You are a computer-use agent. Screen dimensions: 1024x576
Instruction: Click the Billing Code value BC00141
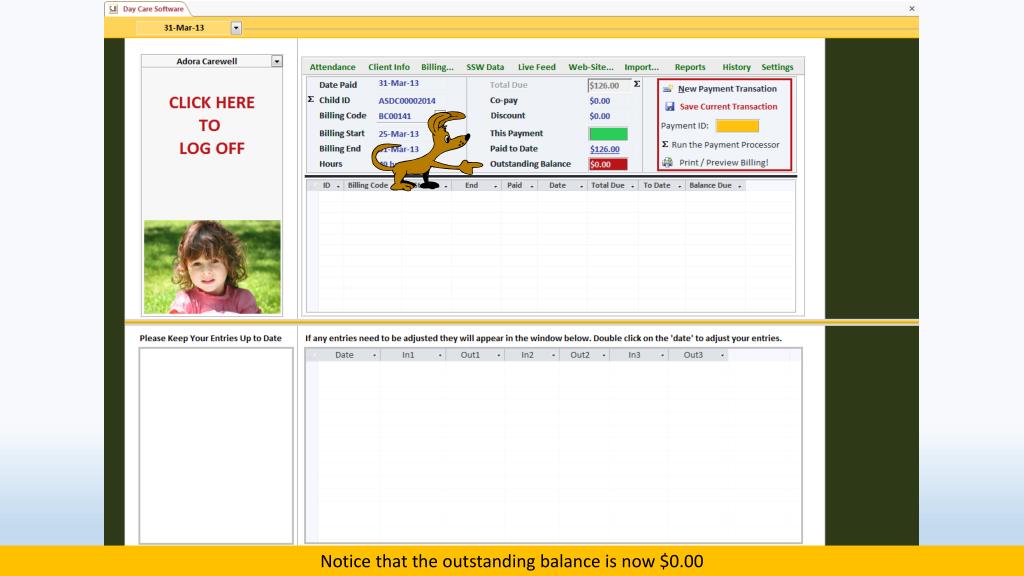pyautogui.click(x=394, y=116)
